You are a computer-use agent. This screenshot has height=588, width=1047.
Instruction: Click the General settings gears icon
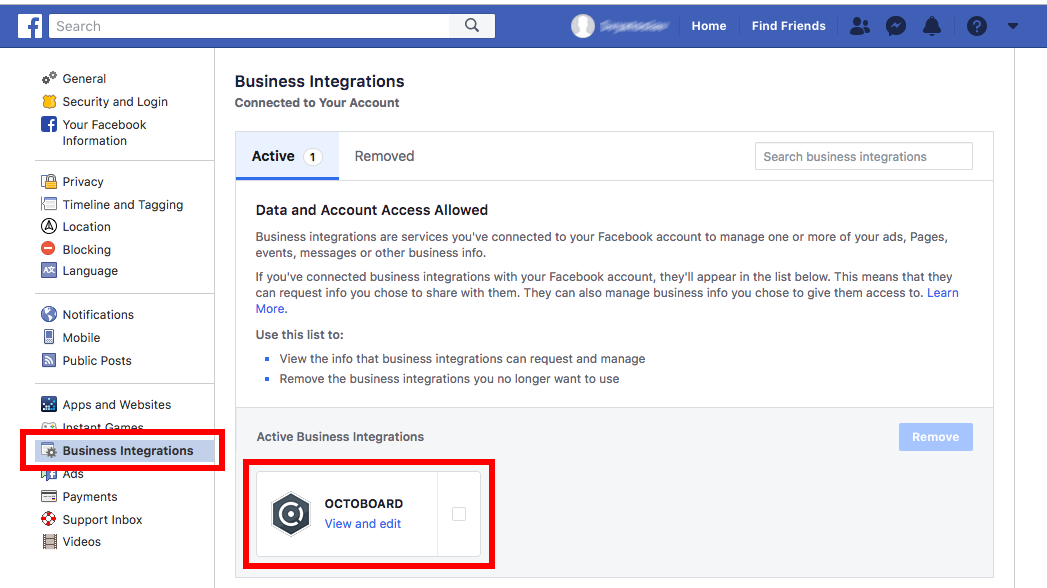point(49,78)
